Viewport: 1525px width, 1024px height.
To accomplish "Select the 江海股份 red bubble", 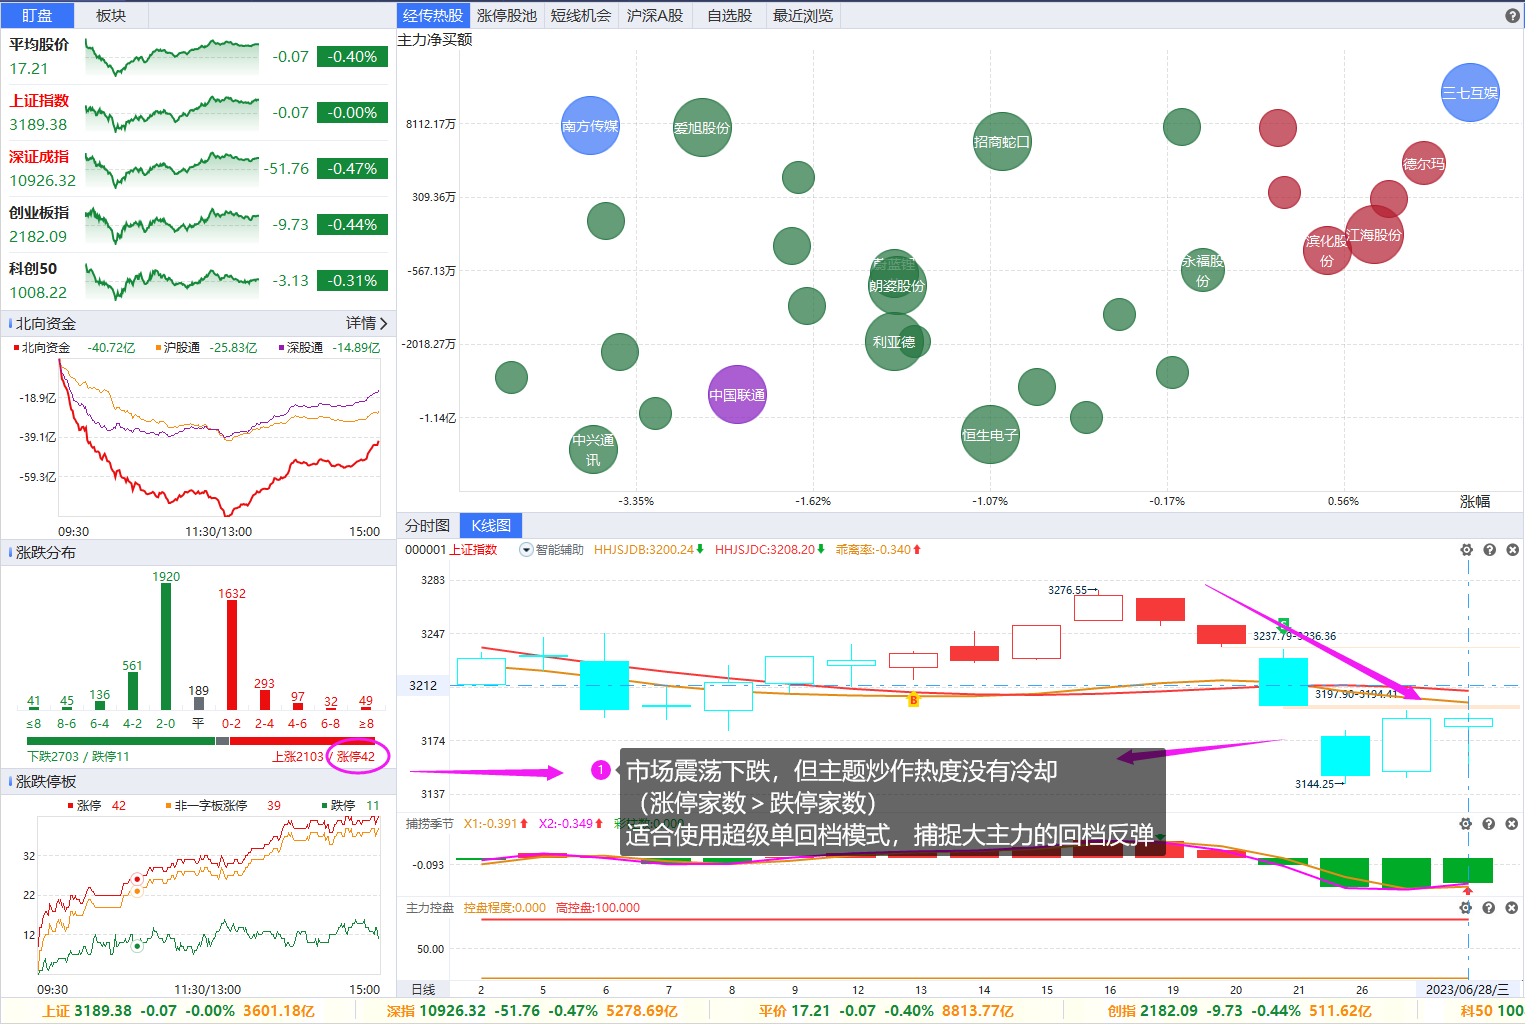I will pyautogui.click(x=1374, y=235).
